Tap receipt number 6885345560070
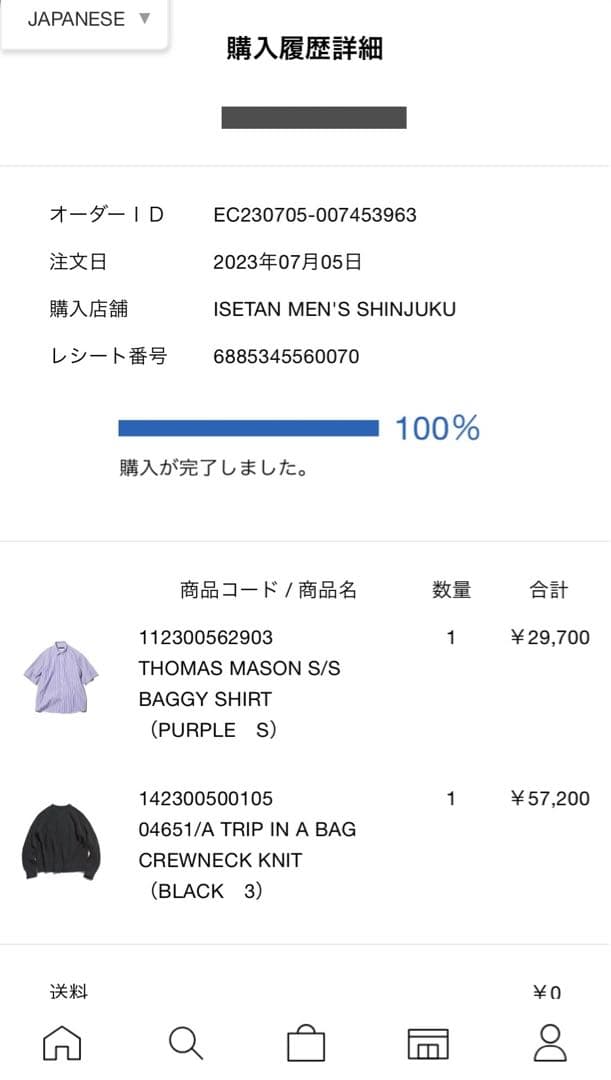The image size is (611, 1080). [x=286, y=355]
